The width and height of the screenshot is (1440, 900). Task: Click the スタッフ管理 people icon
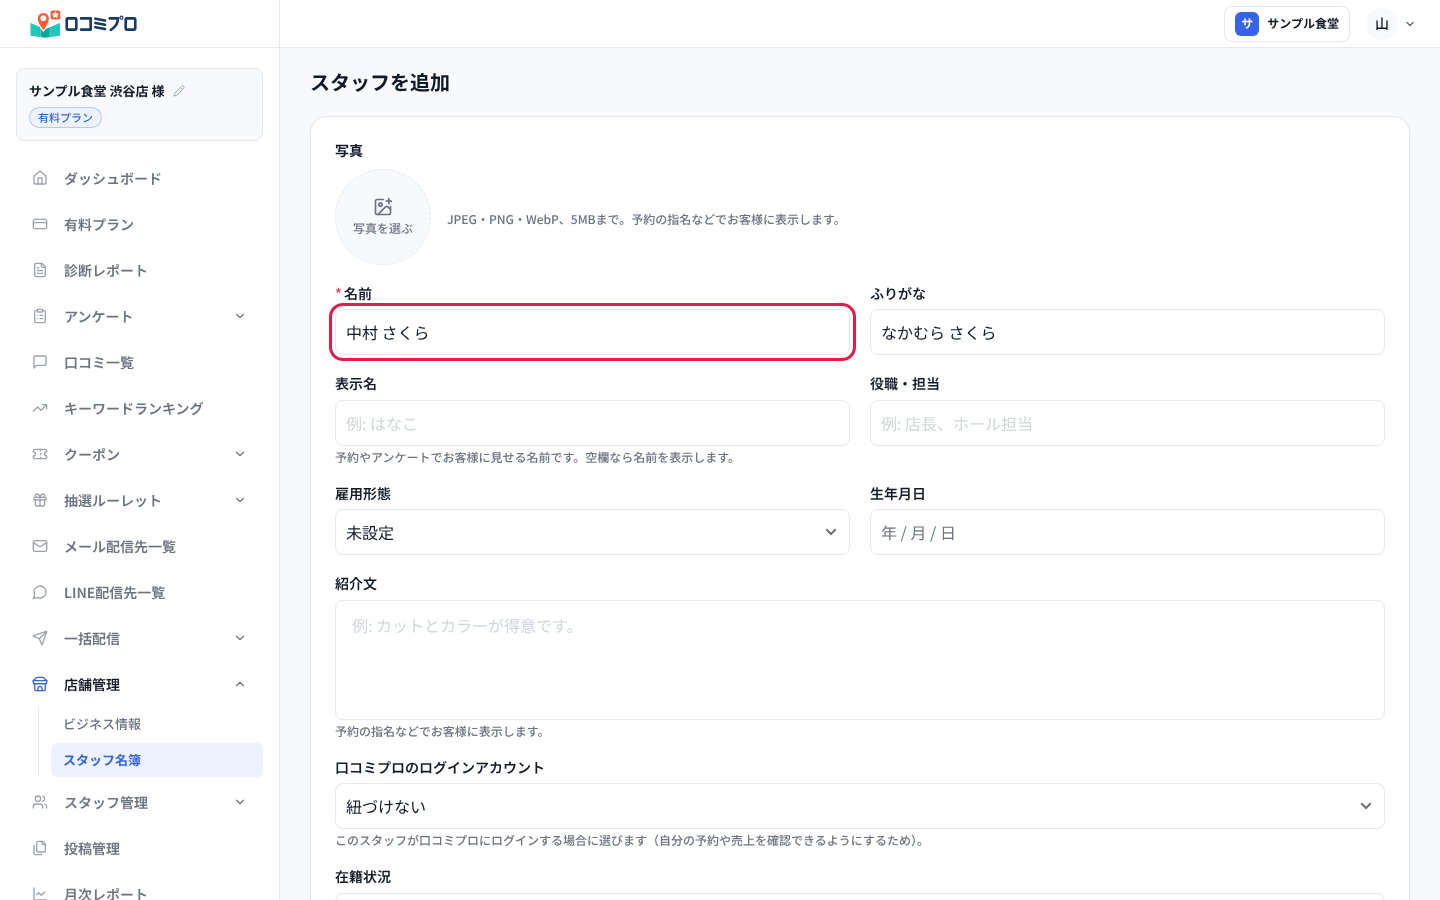coord(40,802)
